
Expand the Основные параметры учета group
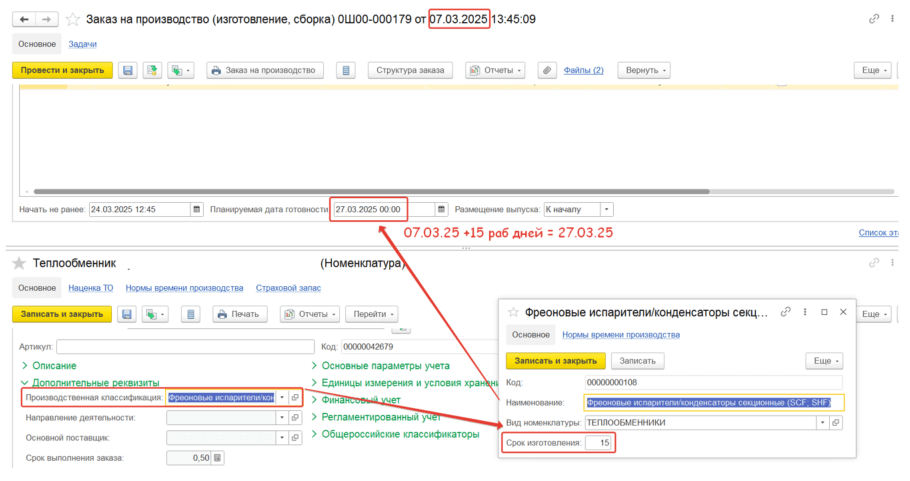click(379, 366)
